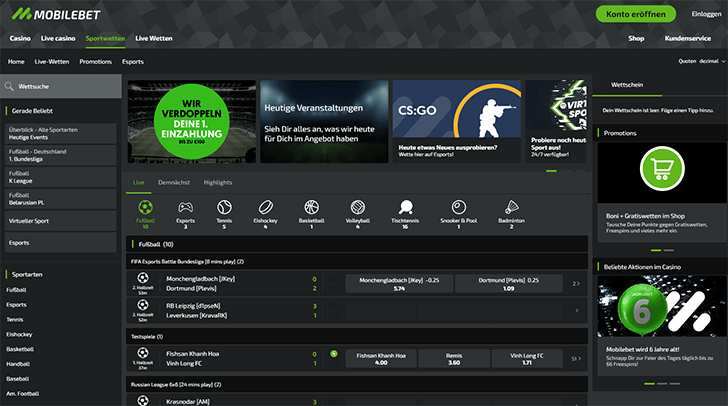Viewport: 728px width, 406px height.
Task: Select the Basketball icon
Action: click(x=312, y=207)
